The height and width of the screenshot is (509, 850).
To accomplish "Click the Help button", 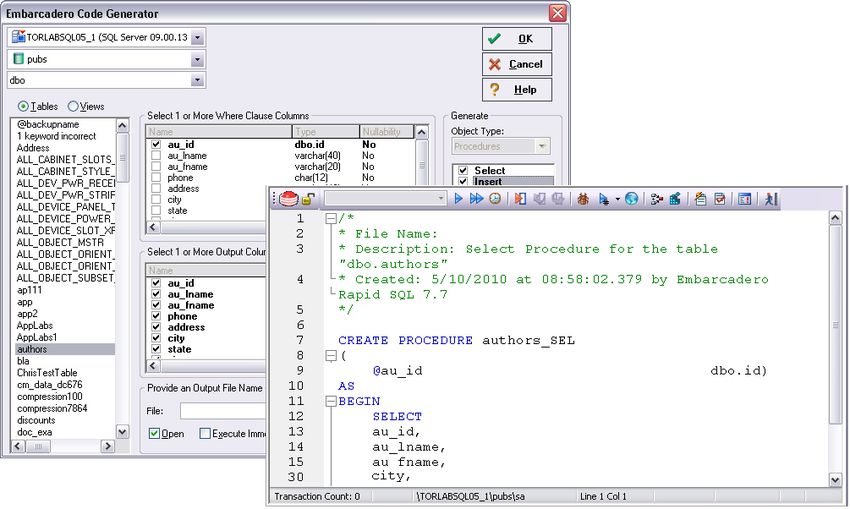I will pyautogui.click(x=517, y=89).
